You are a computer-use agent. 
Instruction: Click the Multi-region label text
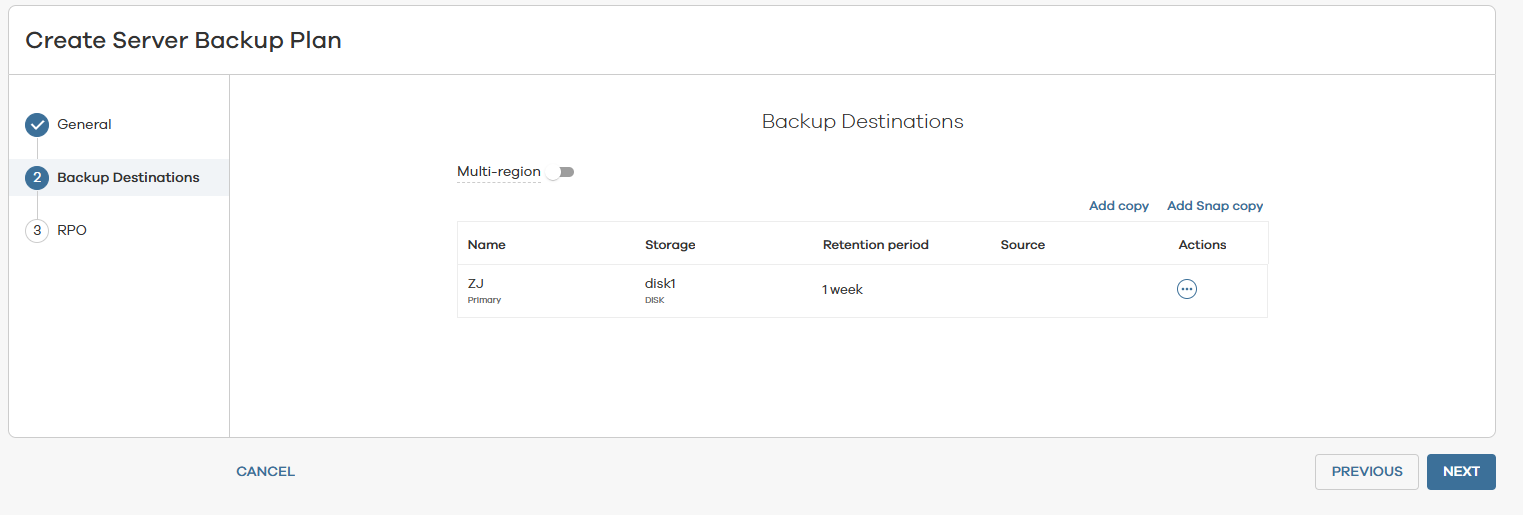[x=498, y=172]
